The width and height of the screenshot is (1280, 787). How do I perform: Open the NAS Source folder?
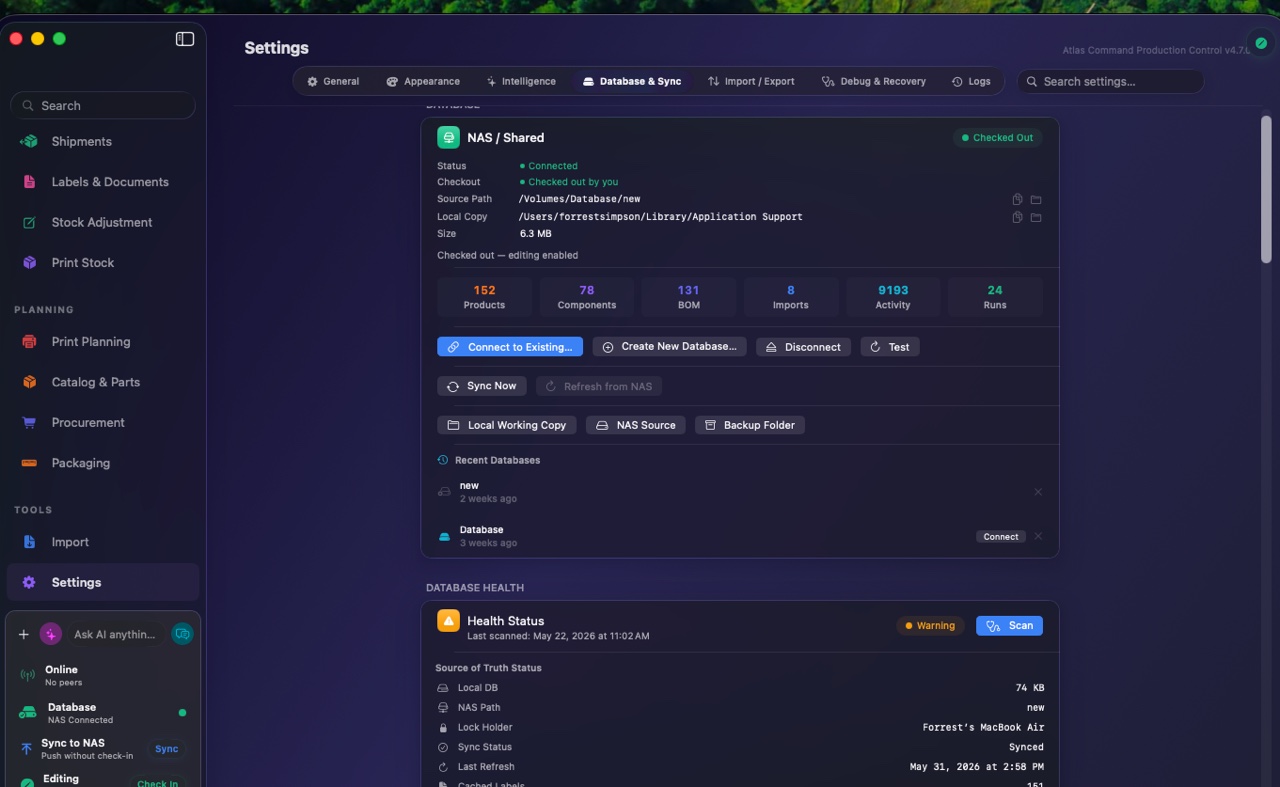636,425
